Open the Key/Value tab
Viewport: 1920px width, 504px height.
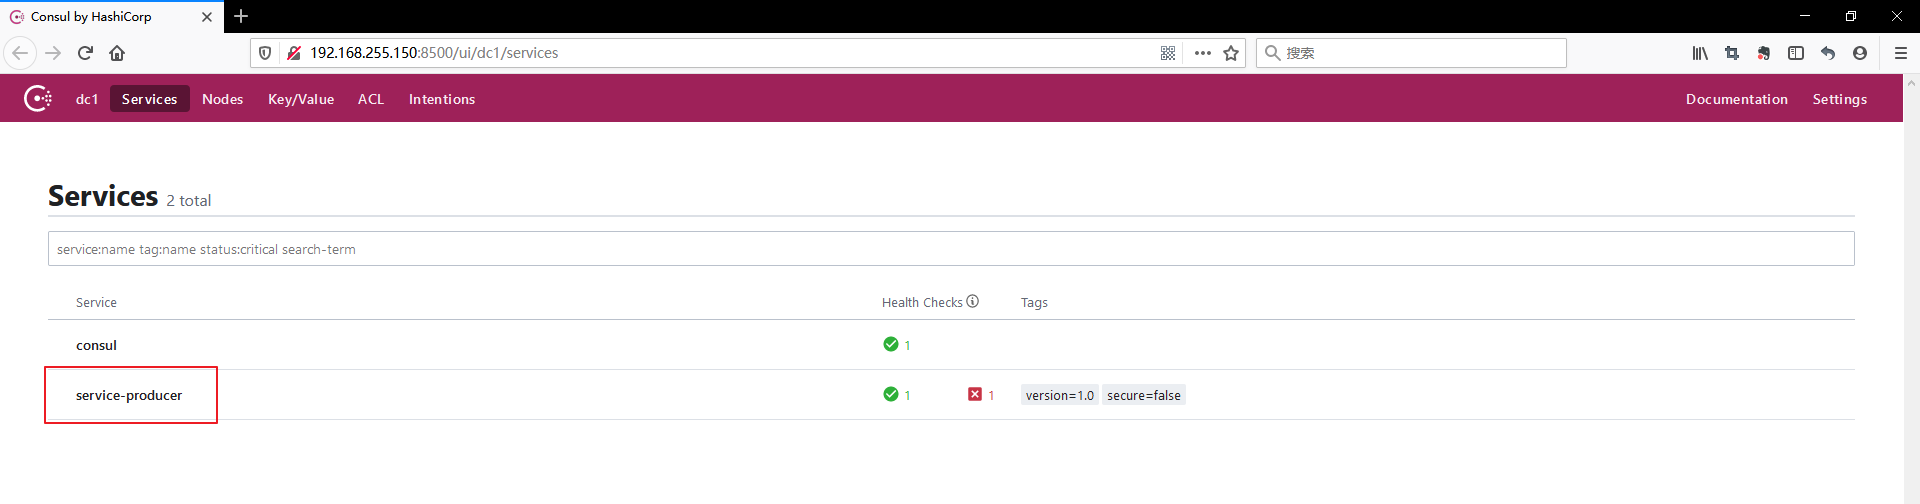click(x=301, y=99)
